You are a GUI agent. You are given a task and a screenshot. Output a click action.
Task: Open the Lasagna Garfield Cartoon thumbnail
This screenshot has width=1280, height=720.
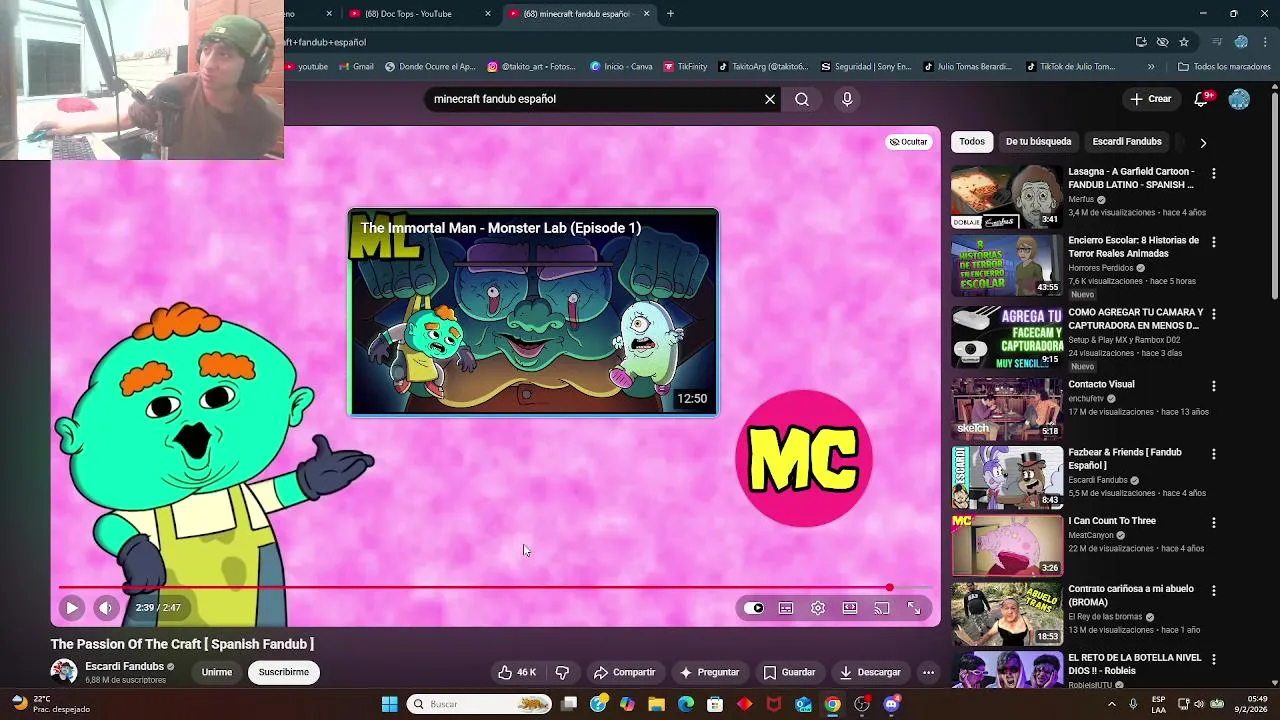[1007, 197]
